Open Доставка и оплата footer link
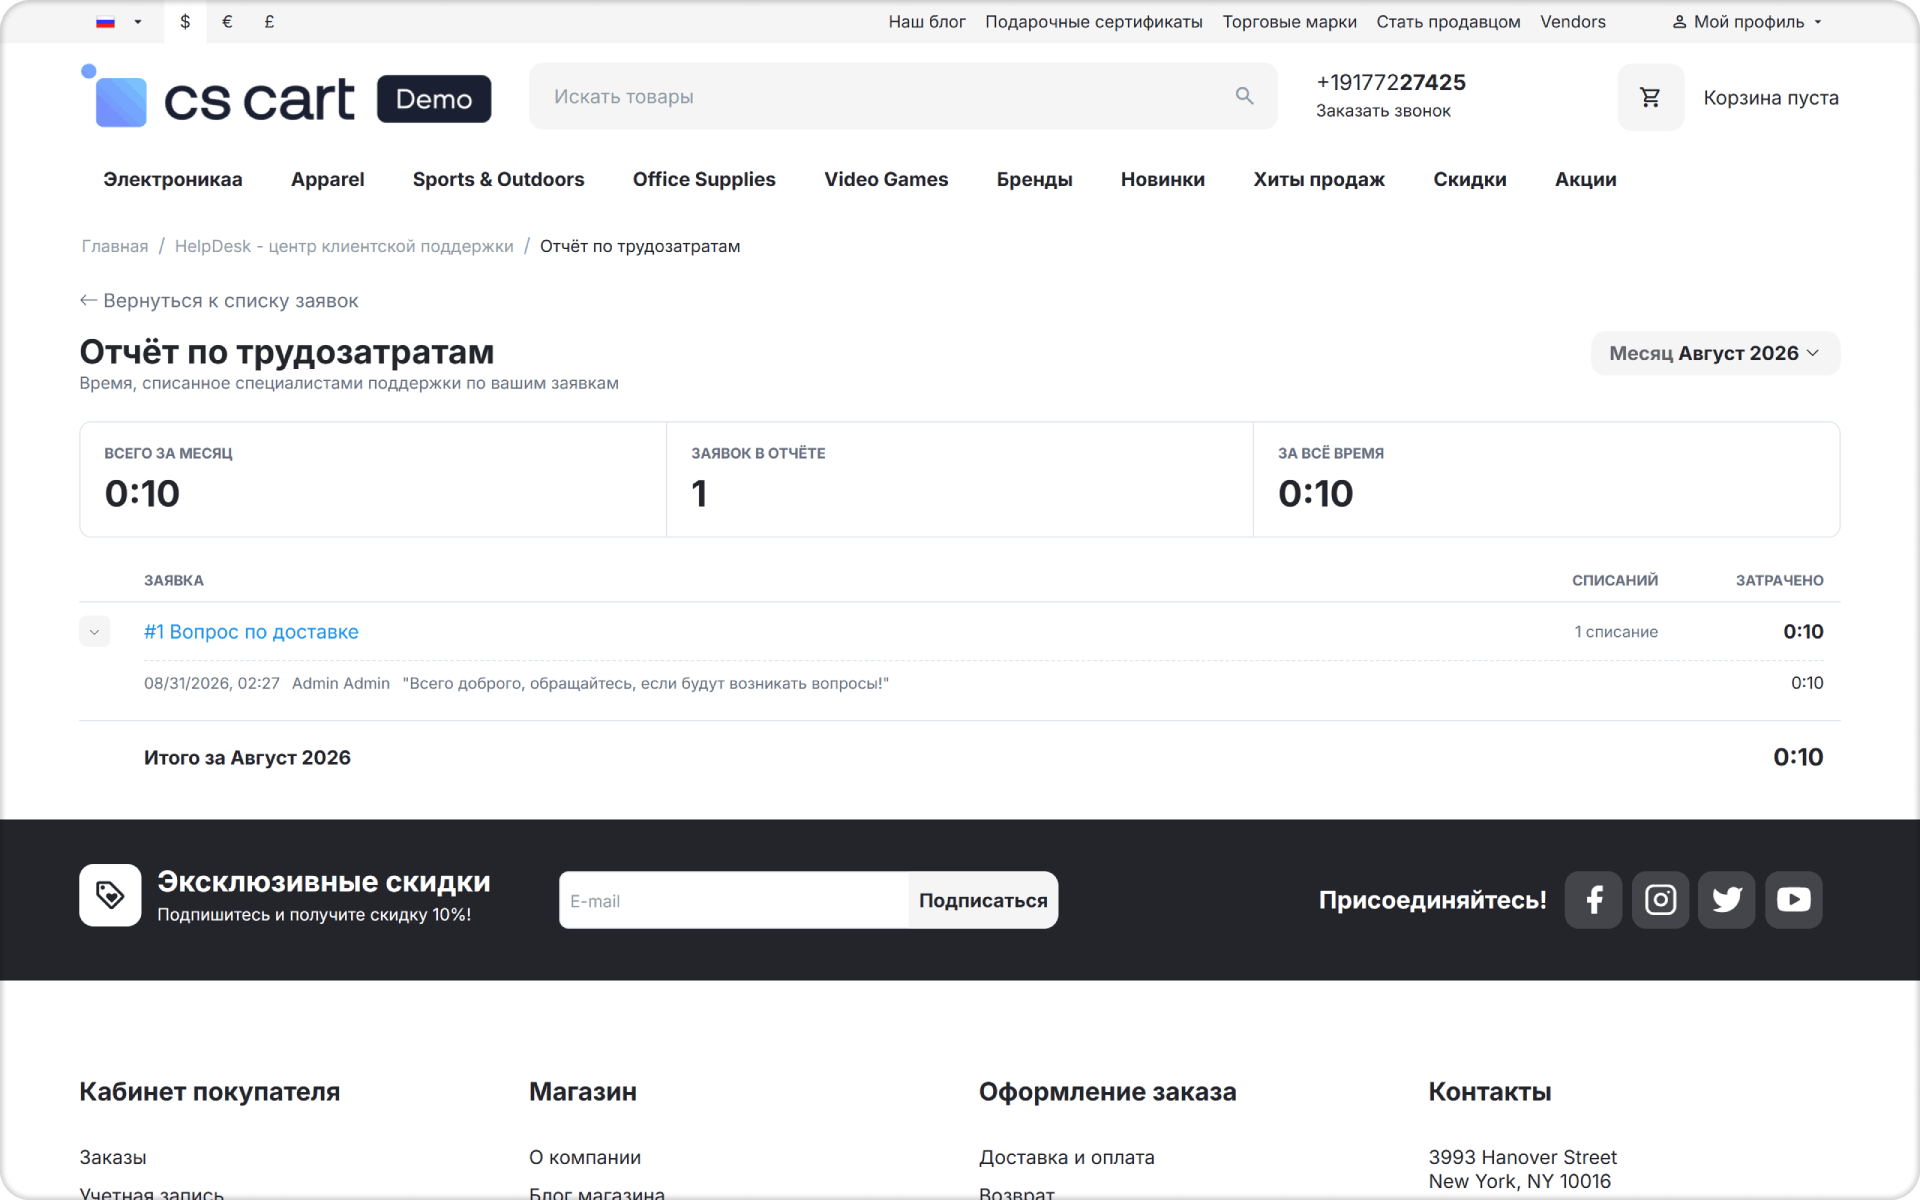The width and height of the screenshot is (1920, 1200). (x=1066, y=1157)
